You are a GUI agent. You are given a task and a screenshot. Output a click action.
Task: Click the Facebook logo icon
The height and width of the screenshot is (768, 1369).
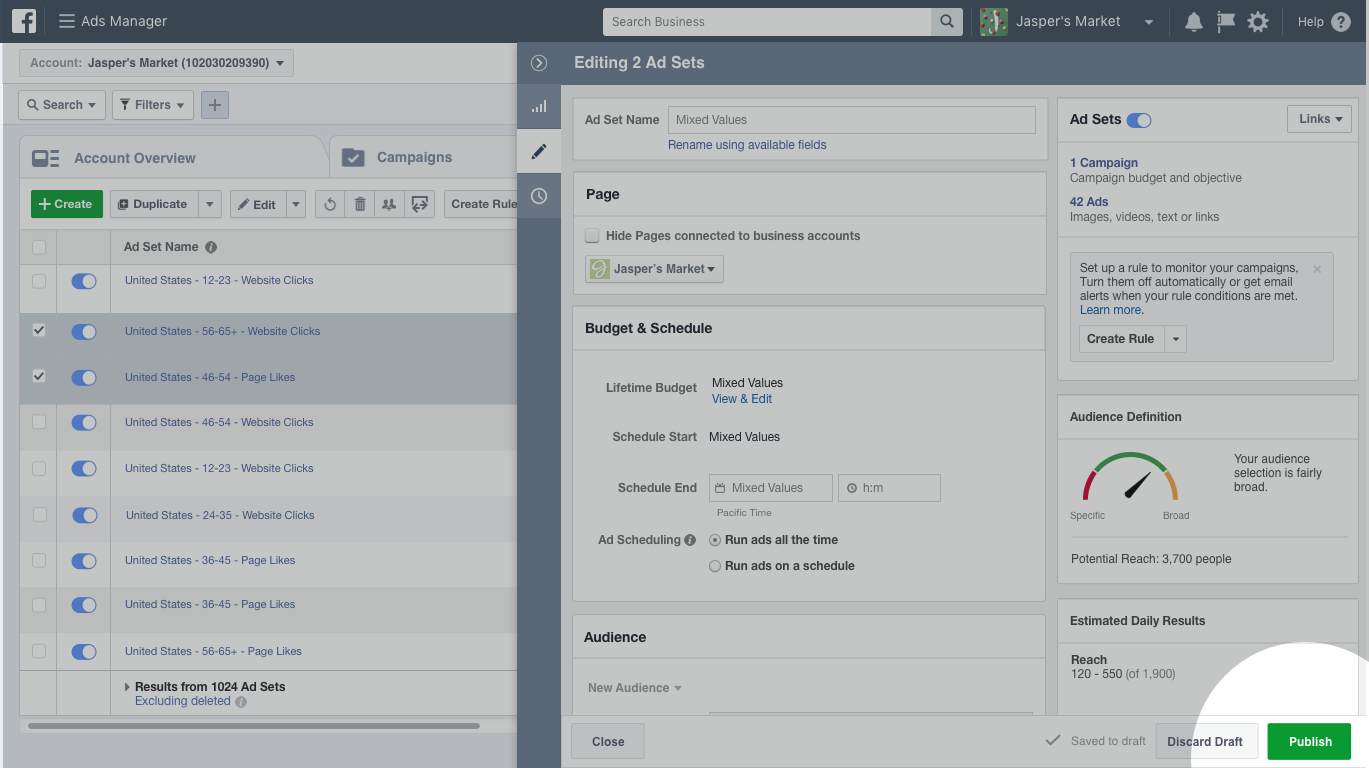[x=24, y=21]
